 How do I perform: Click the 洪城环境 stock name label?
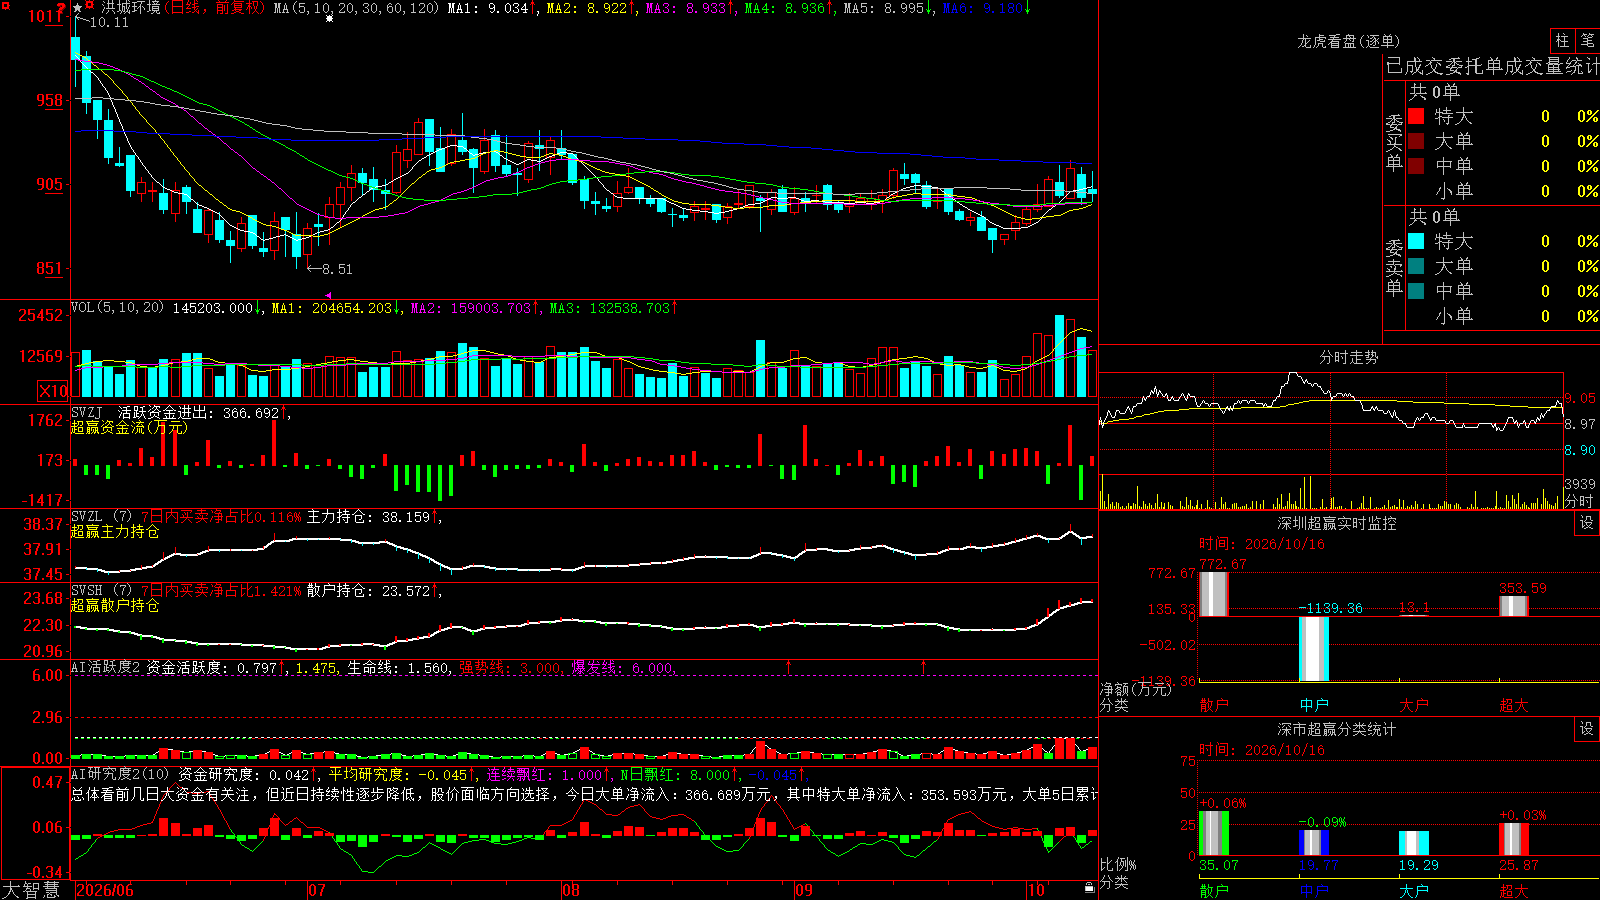(130, 8)
